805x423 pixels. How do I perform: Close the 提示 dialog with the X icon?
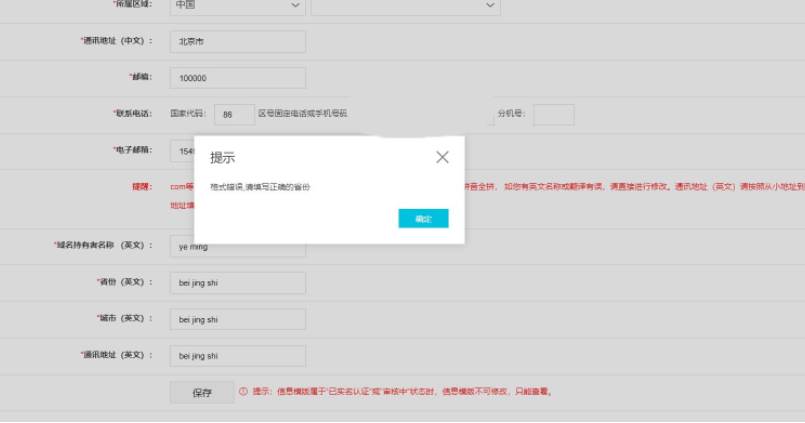[442, 157]
